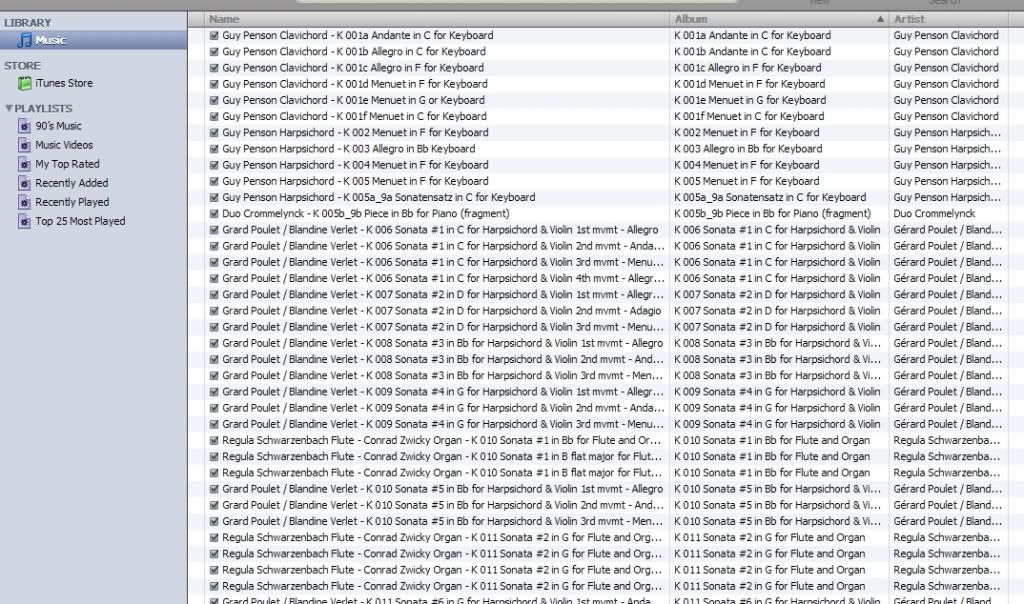This screenshot has height=604, width=1024.
Task: Click album cell K 005a_9a Sonatensatz in C
Action: click(x=770, y=197)
